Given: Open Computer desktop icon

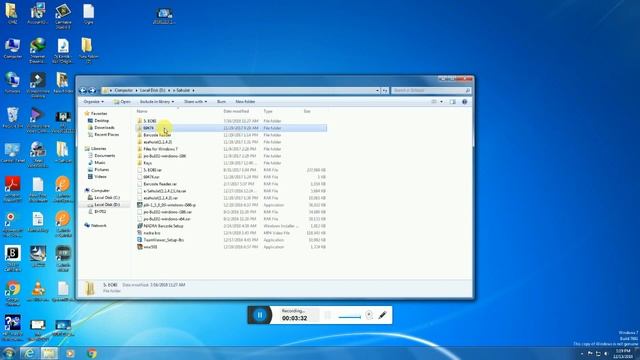Looking at the screenshot, I should pyautogui.click(x=13, y=49).
